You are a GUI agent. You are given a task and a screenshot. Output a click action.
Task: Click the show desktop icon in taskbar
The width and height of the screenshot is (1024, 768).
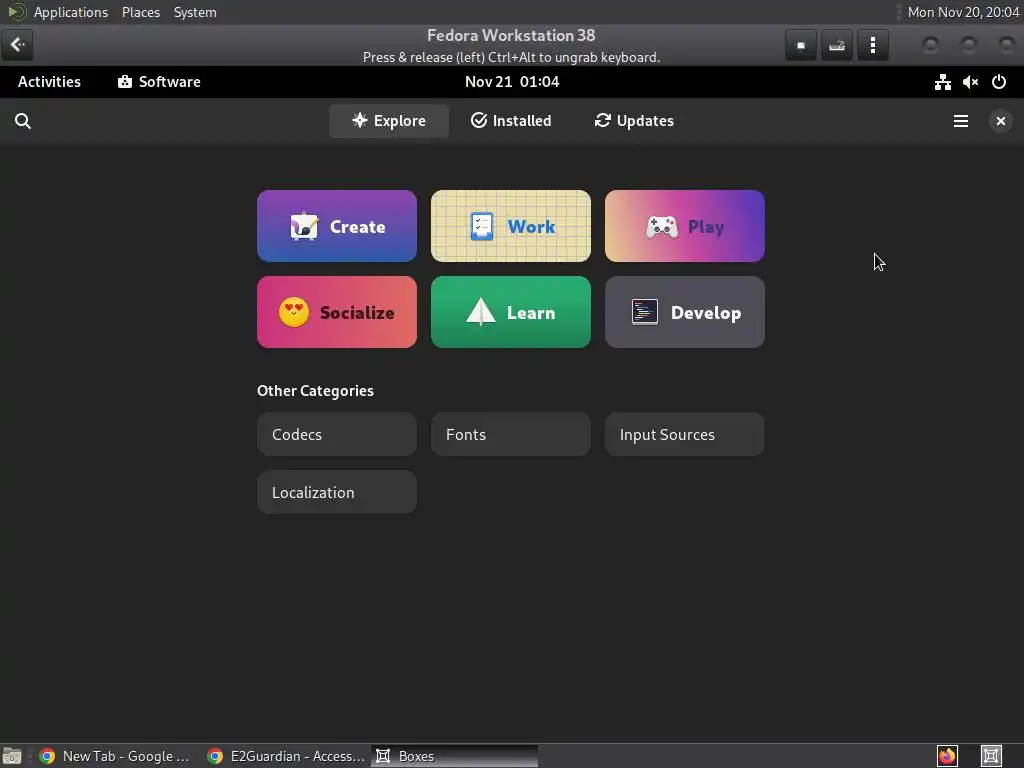pos(12,756)
